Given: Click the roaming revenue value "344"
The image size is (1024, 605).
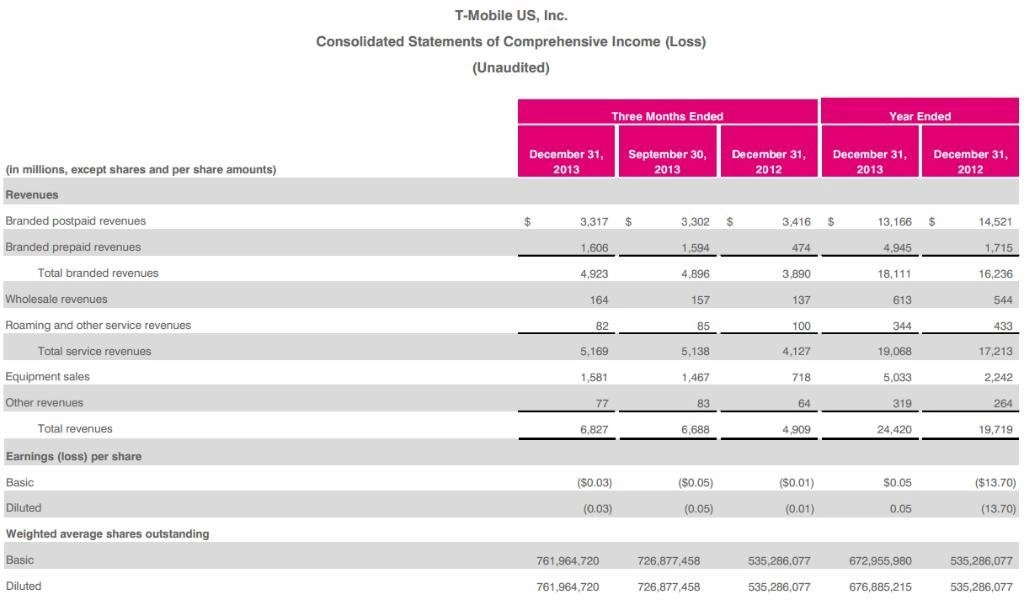Looking at the screenshot, I should [902, 325].
